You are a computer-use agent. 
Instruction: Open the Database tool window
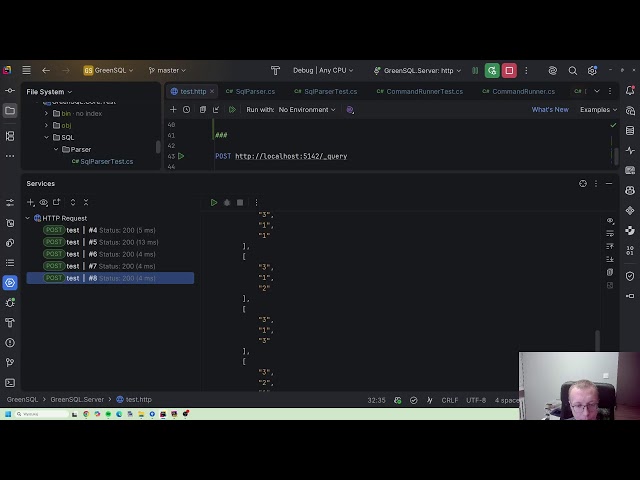click(x=630, y=131)
